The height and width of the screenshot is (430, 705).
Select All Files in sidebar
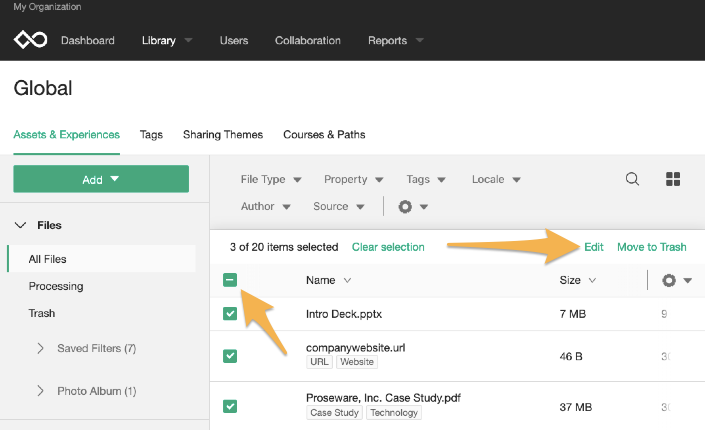tap(102, 259)
